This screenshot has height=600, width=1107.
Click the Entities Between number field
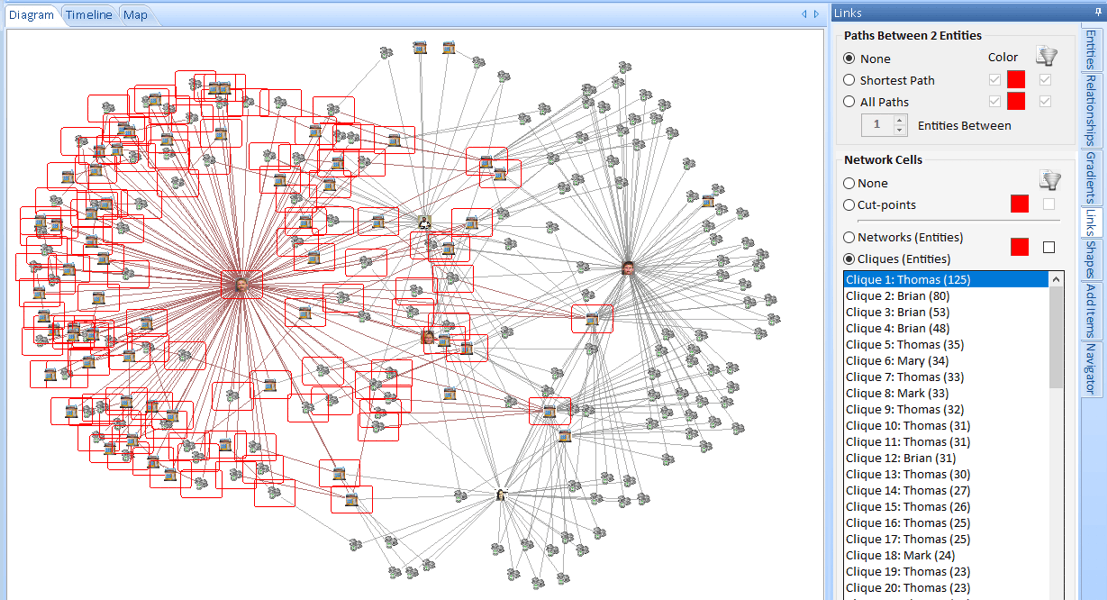[877, 124]
